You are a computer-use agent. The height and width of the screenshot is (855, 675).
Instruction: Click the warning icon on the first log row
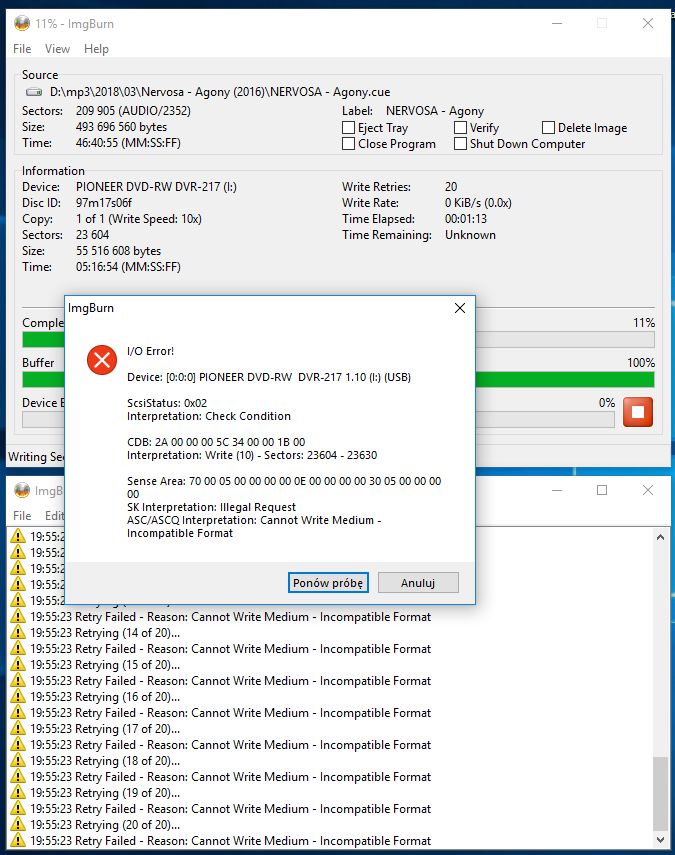18,536
